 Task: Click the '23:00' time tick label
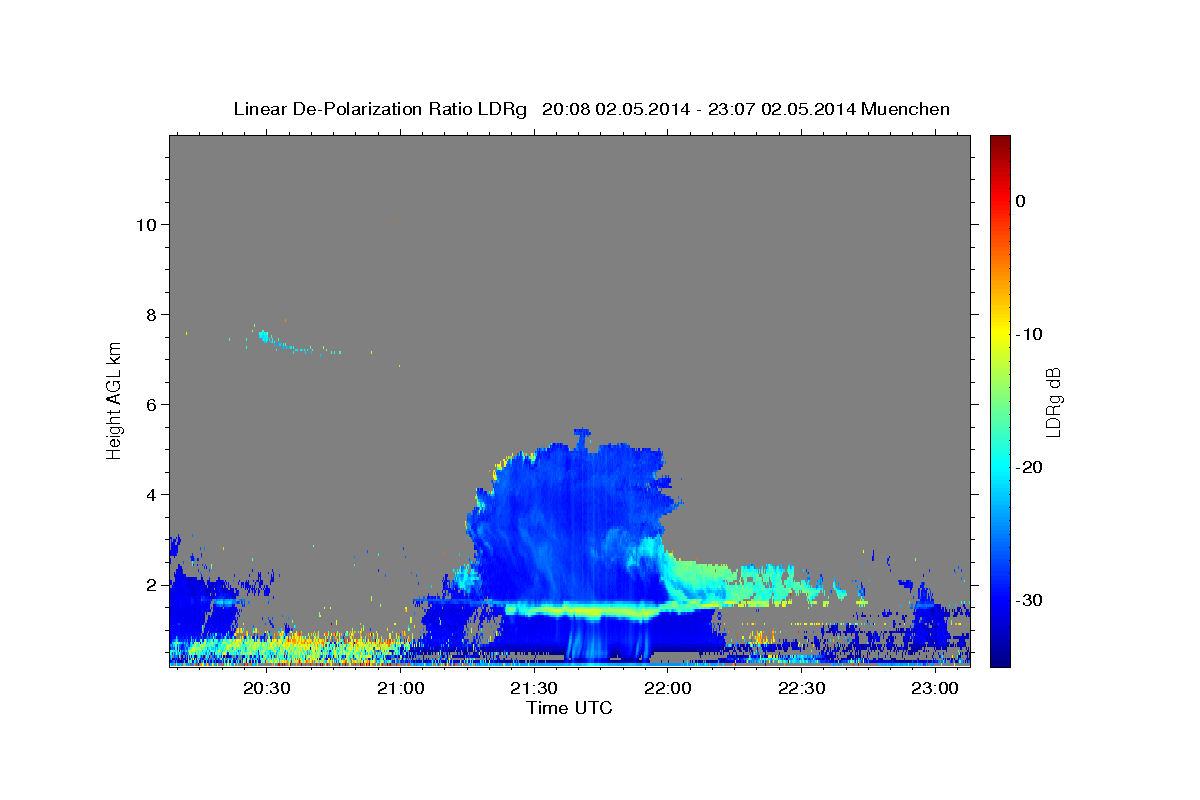tap(936, 689)
